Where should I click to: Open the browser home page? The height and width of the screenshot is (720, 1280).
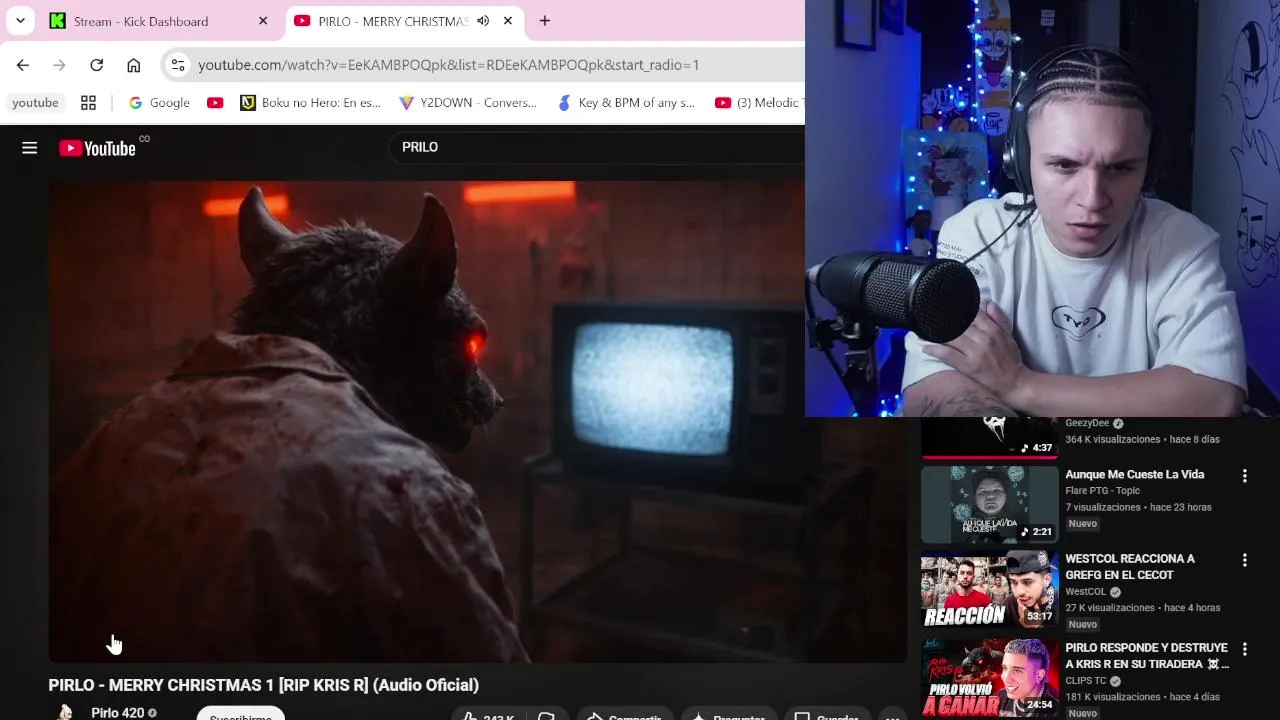point(133,65)
